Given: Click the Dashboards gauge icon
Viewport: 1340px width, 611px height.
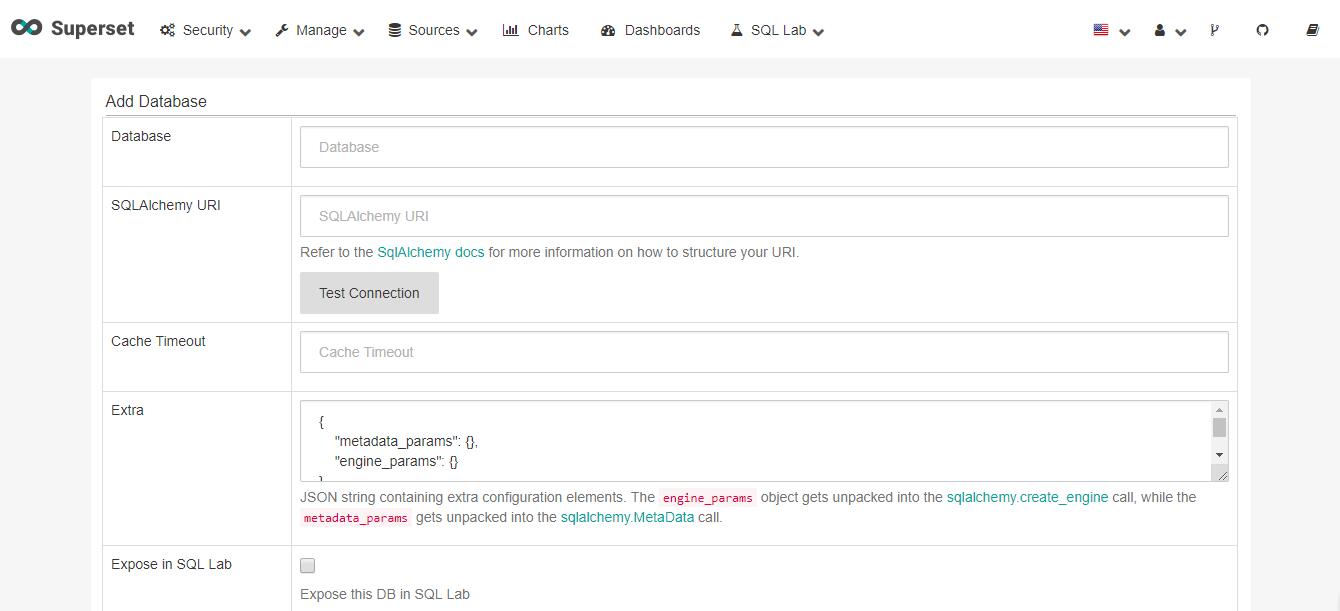Looking at the screenshot, I should tap(608, 31).
